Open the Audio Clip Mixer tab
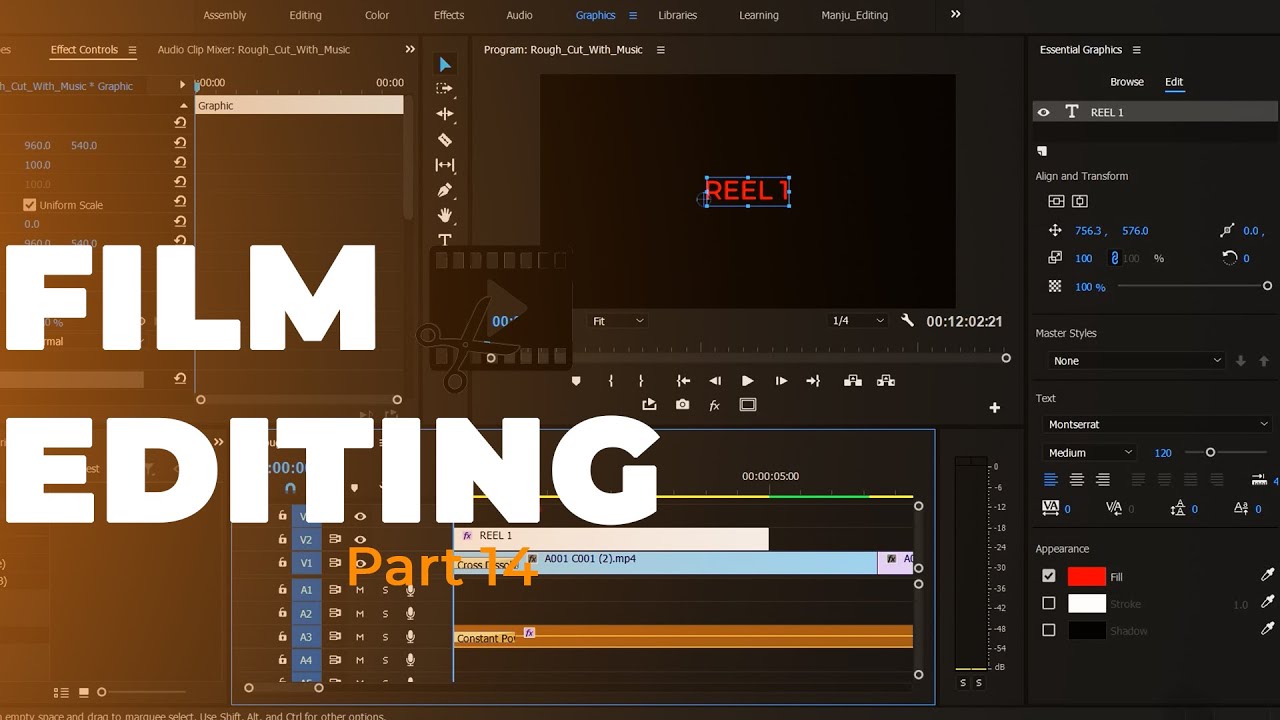 254,49
